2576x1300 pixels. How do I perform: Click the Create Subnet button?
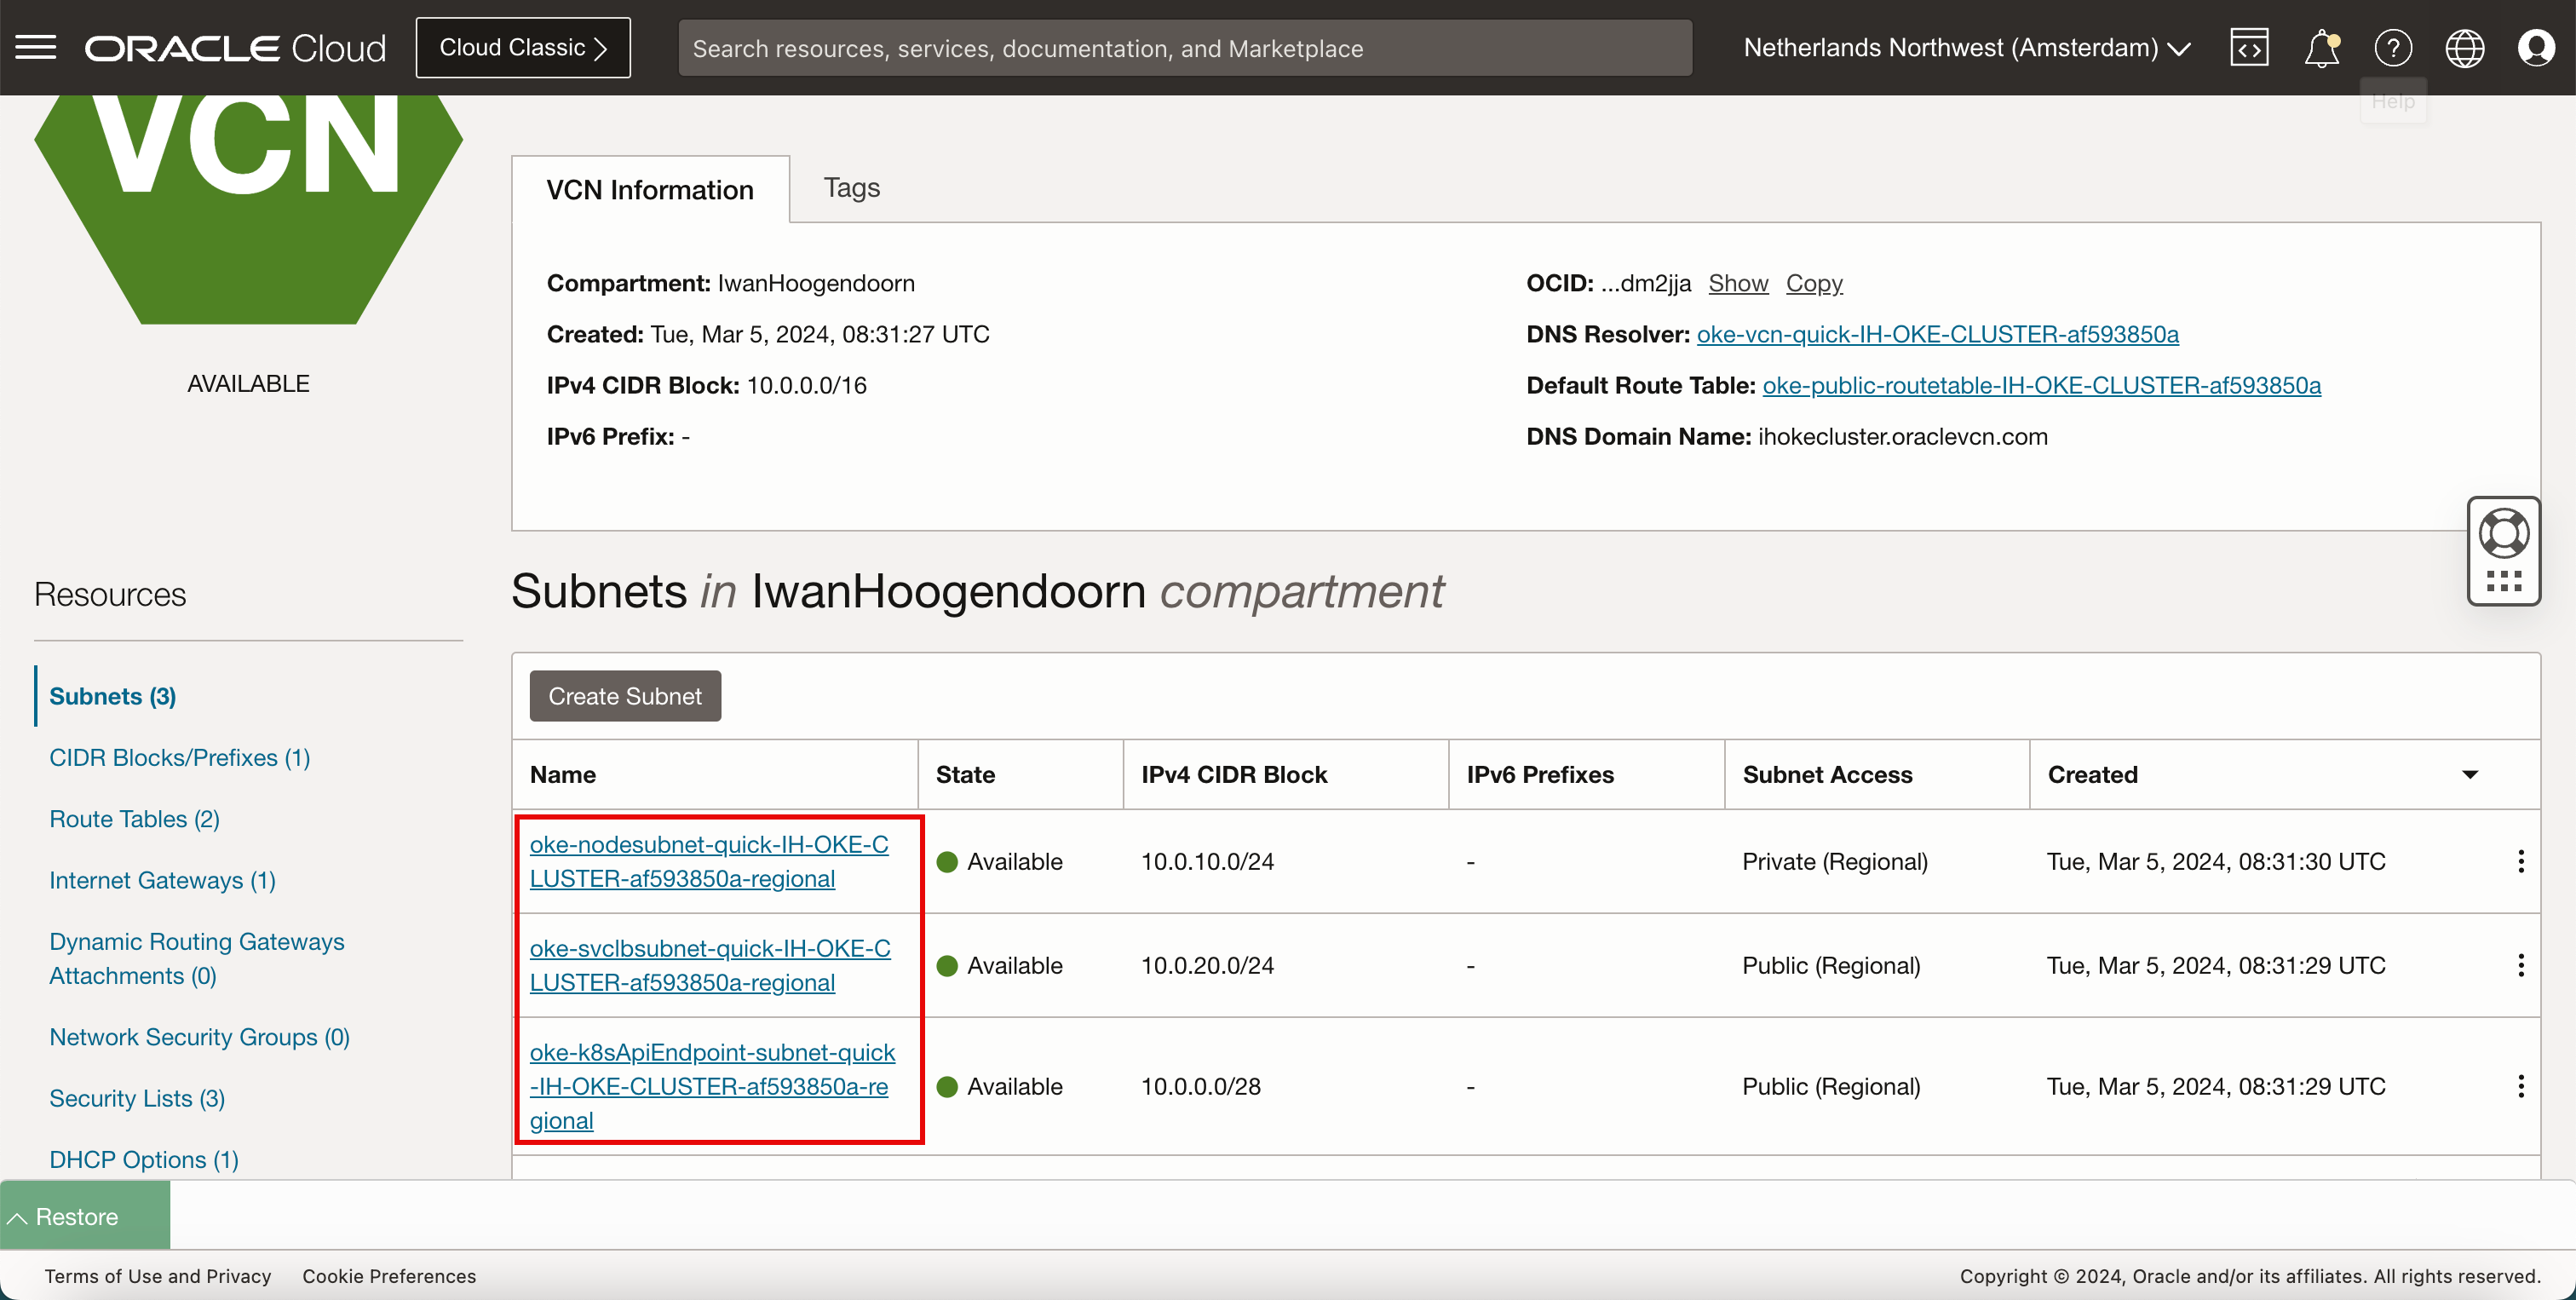coord(625,696)
